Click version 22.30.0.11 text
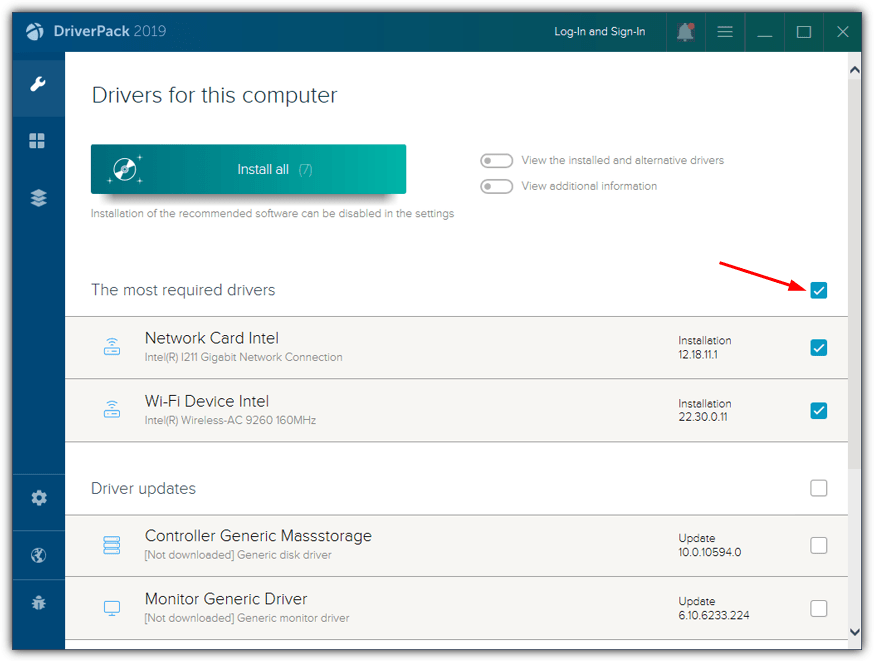 (703, 417)
